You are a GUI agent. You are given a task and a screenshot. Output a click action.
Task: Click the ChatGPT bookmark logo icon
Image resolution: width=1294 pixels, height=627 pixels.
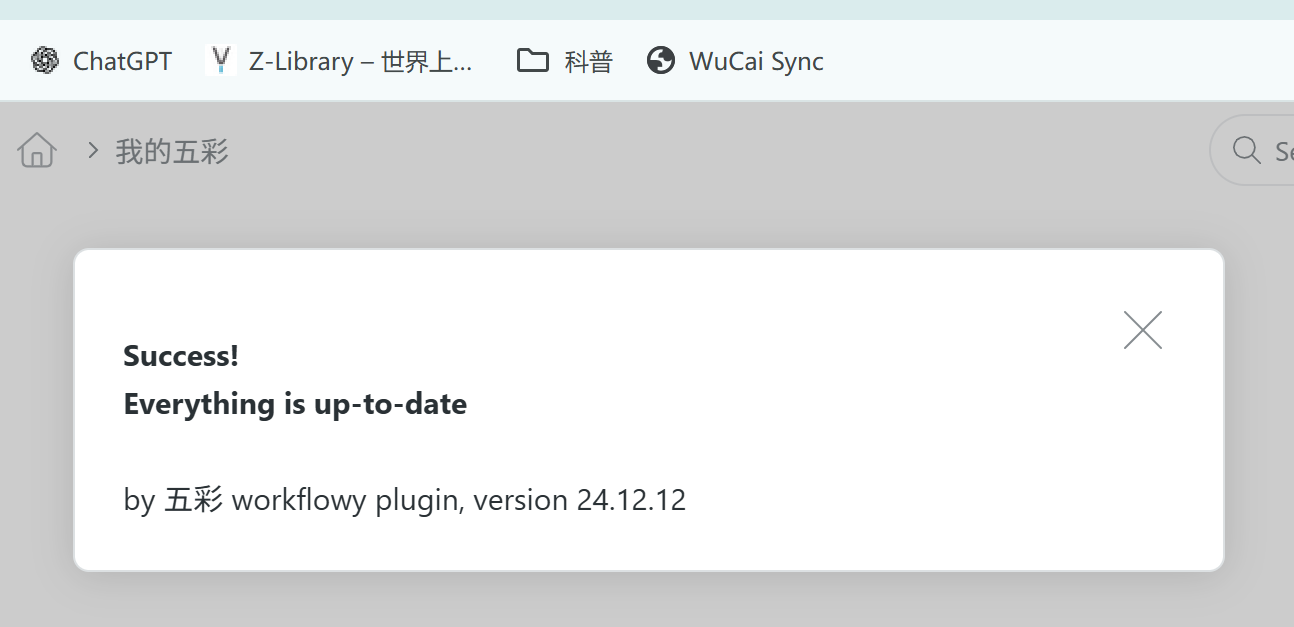(x=45, y=61)
